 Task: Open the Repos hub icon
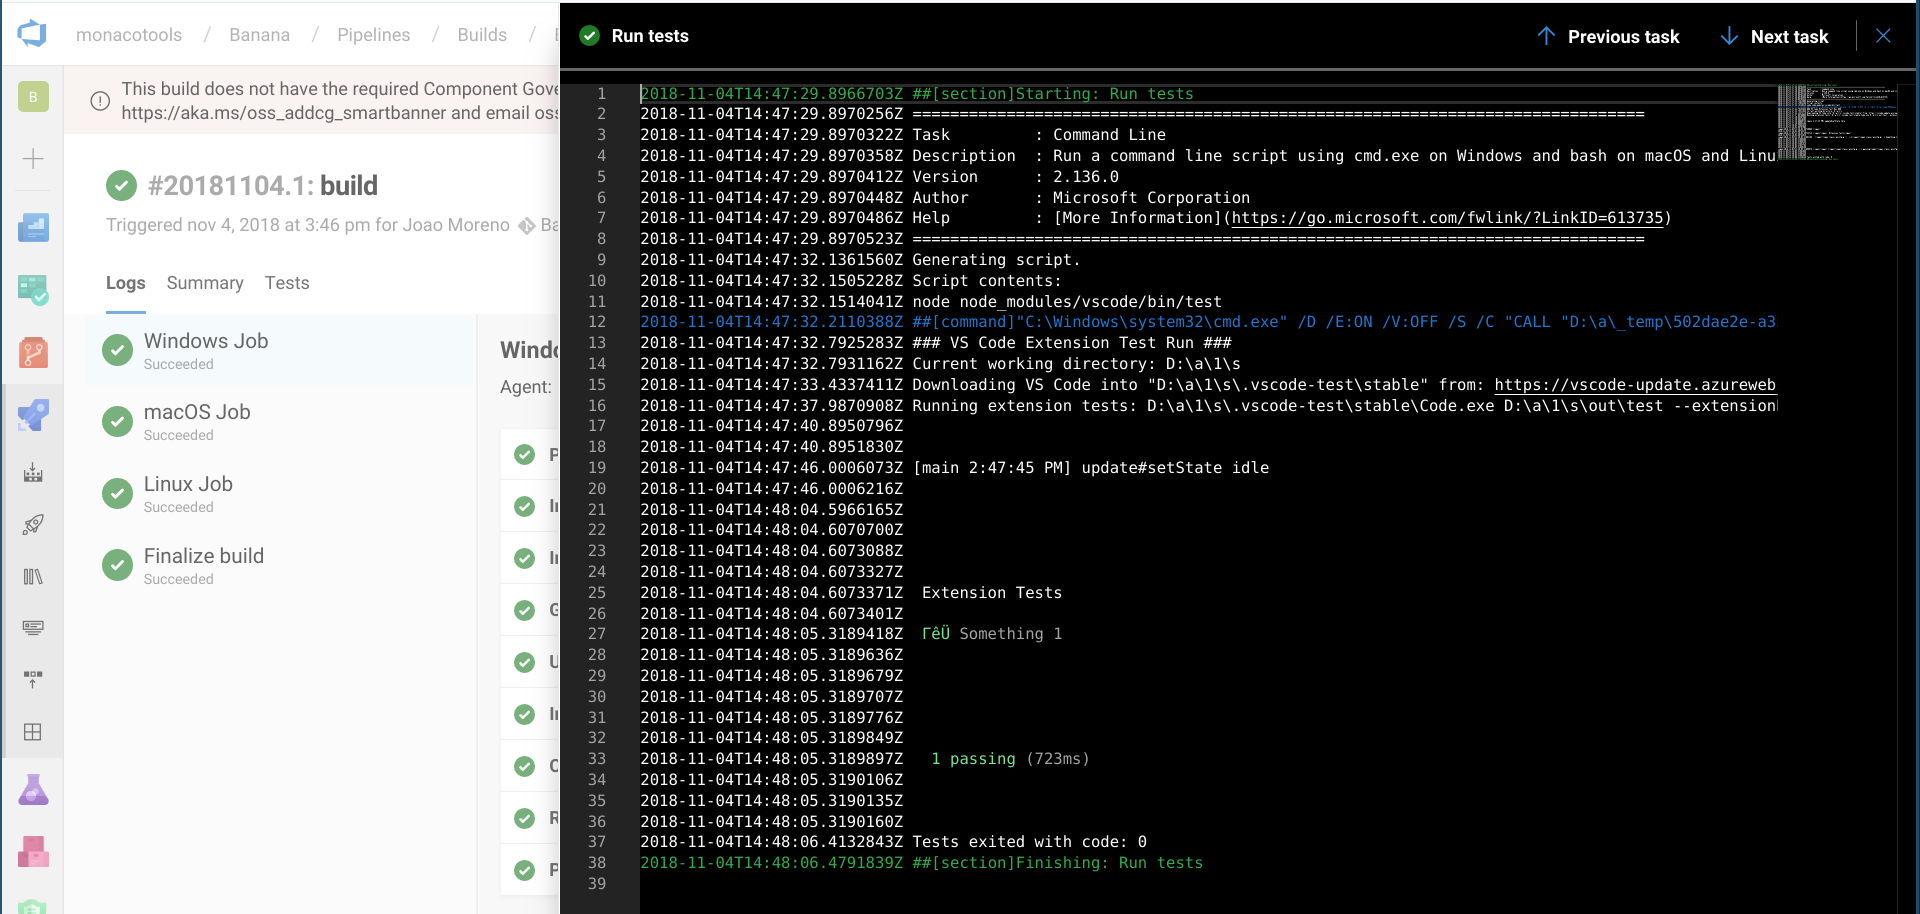pos(33,352)
